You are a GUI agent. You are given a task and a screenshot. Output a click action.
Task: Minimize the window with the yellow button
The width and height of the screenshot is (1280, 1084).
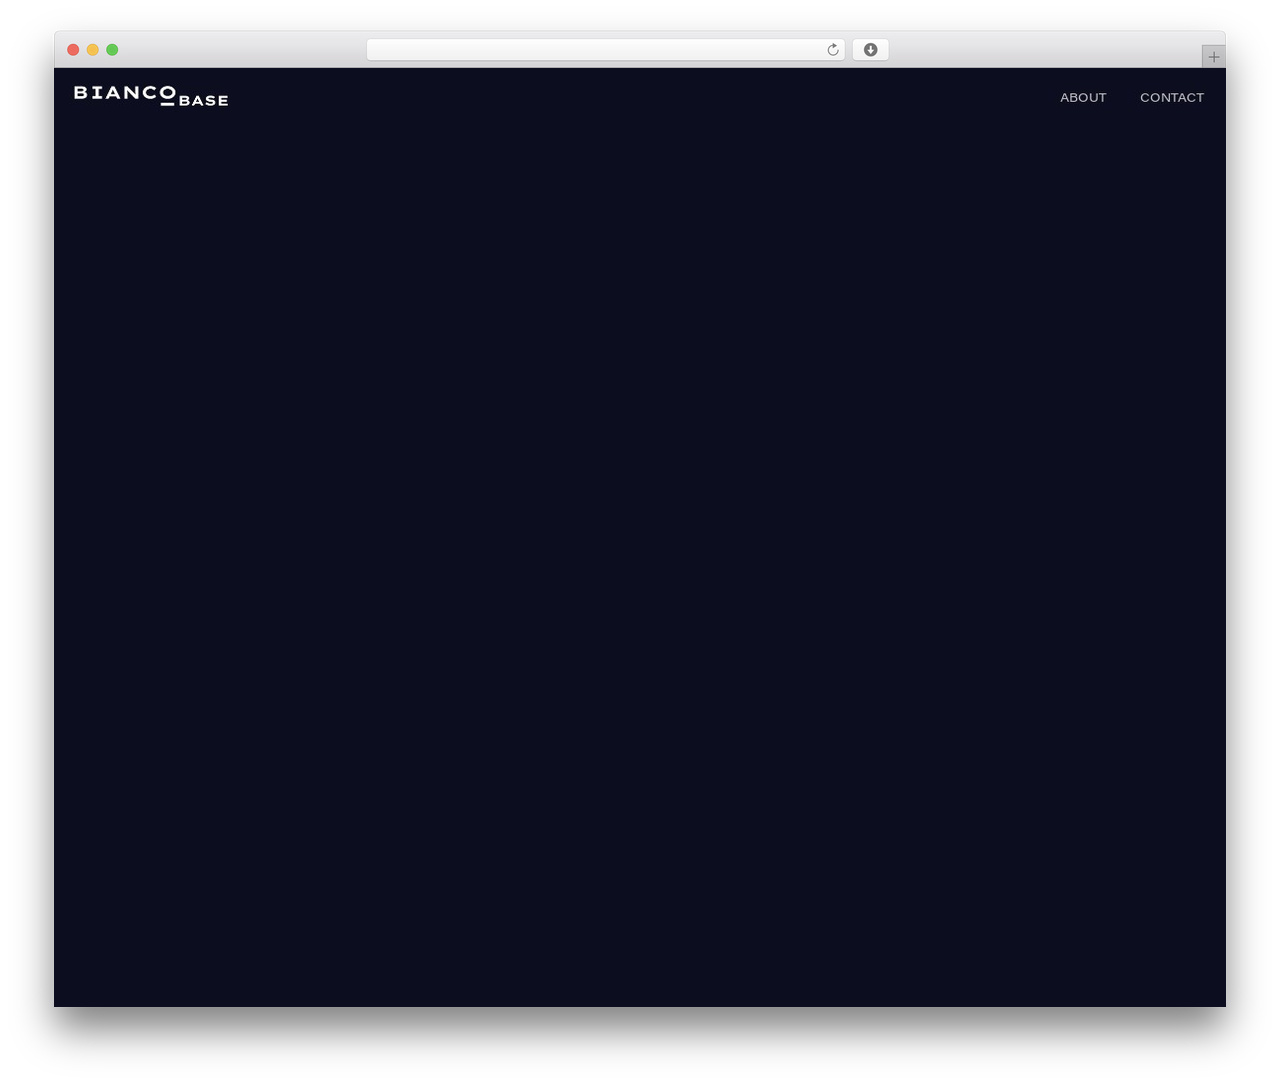tap(93, 50)
